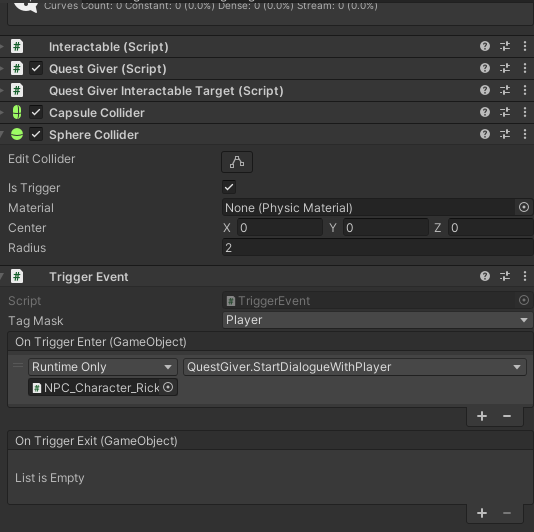The width and height of the screenshot is (534, 532).
Task: Add an On Trigger Exit listener
Action: pos(482,513)
